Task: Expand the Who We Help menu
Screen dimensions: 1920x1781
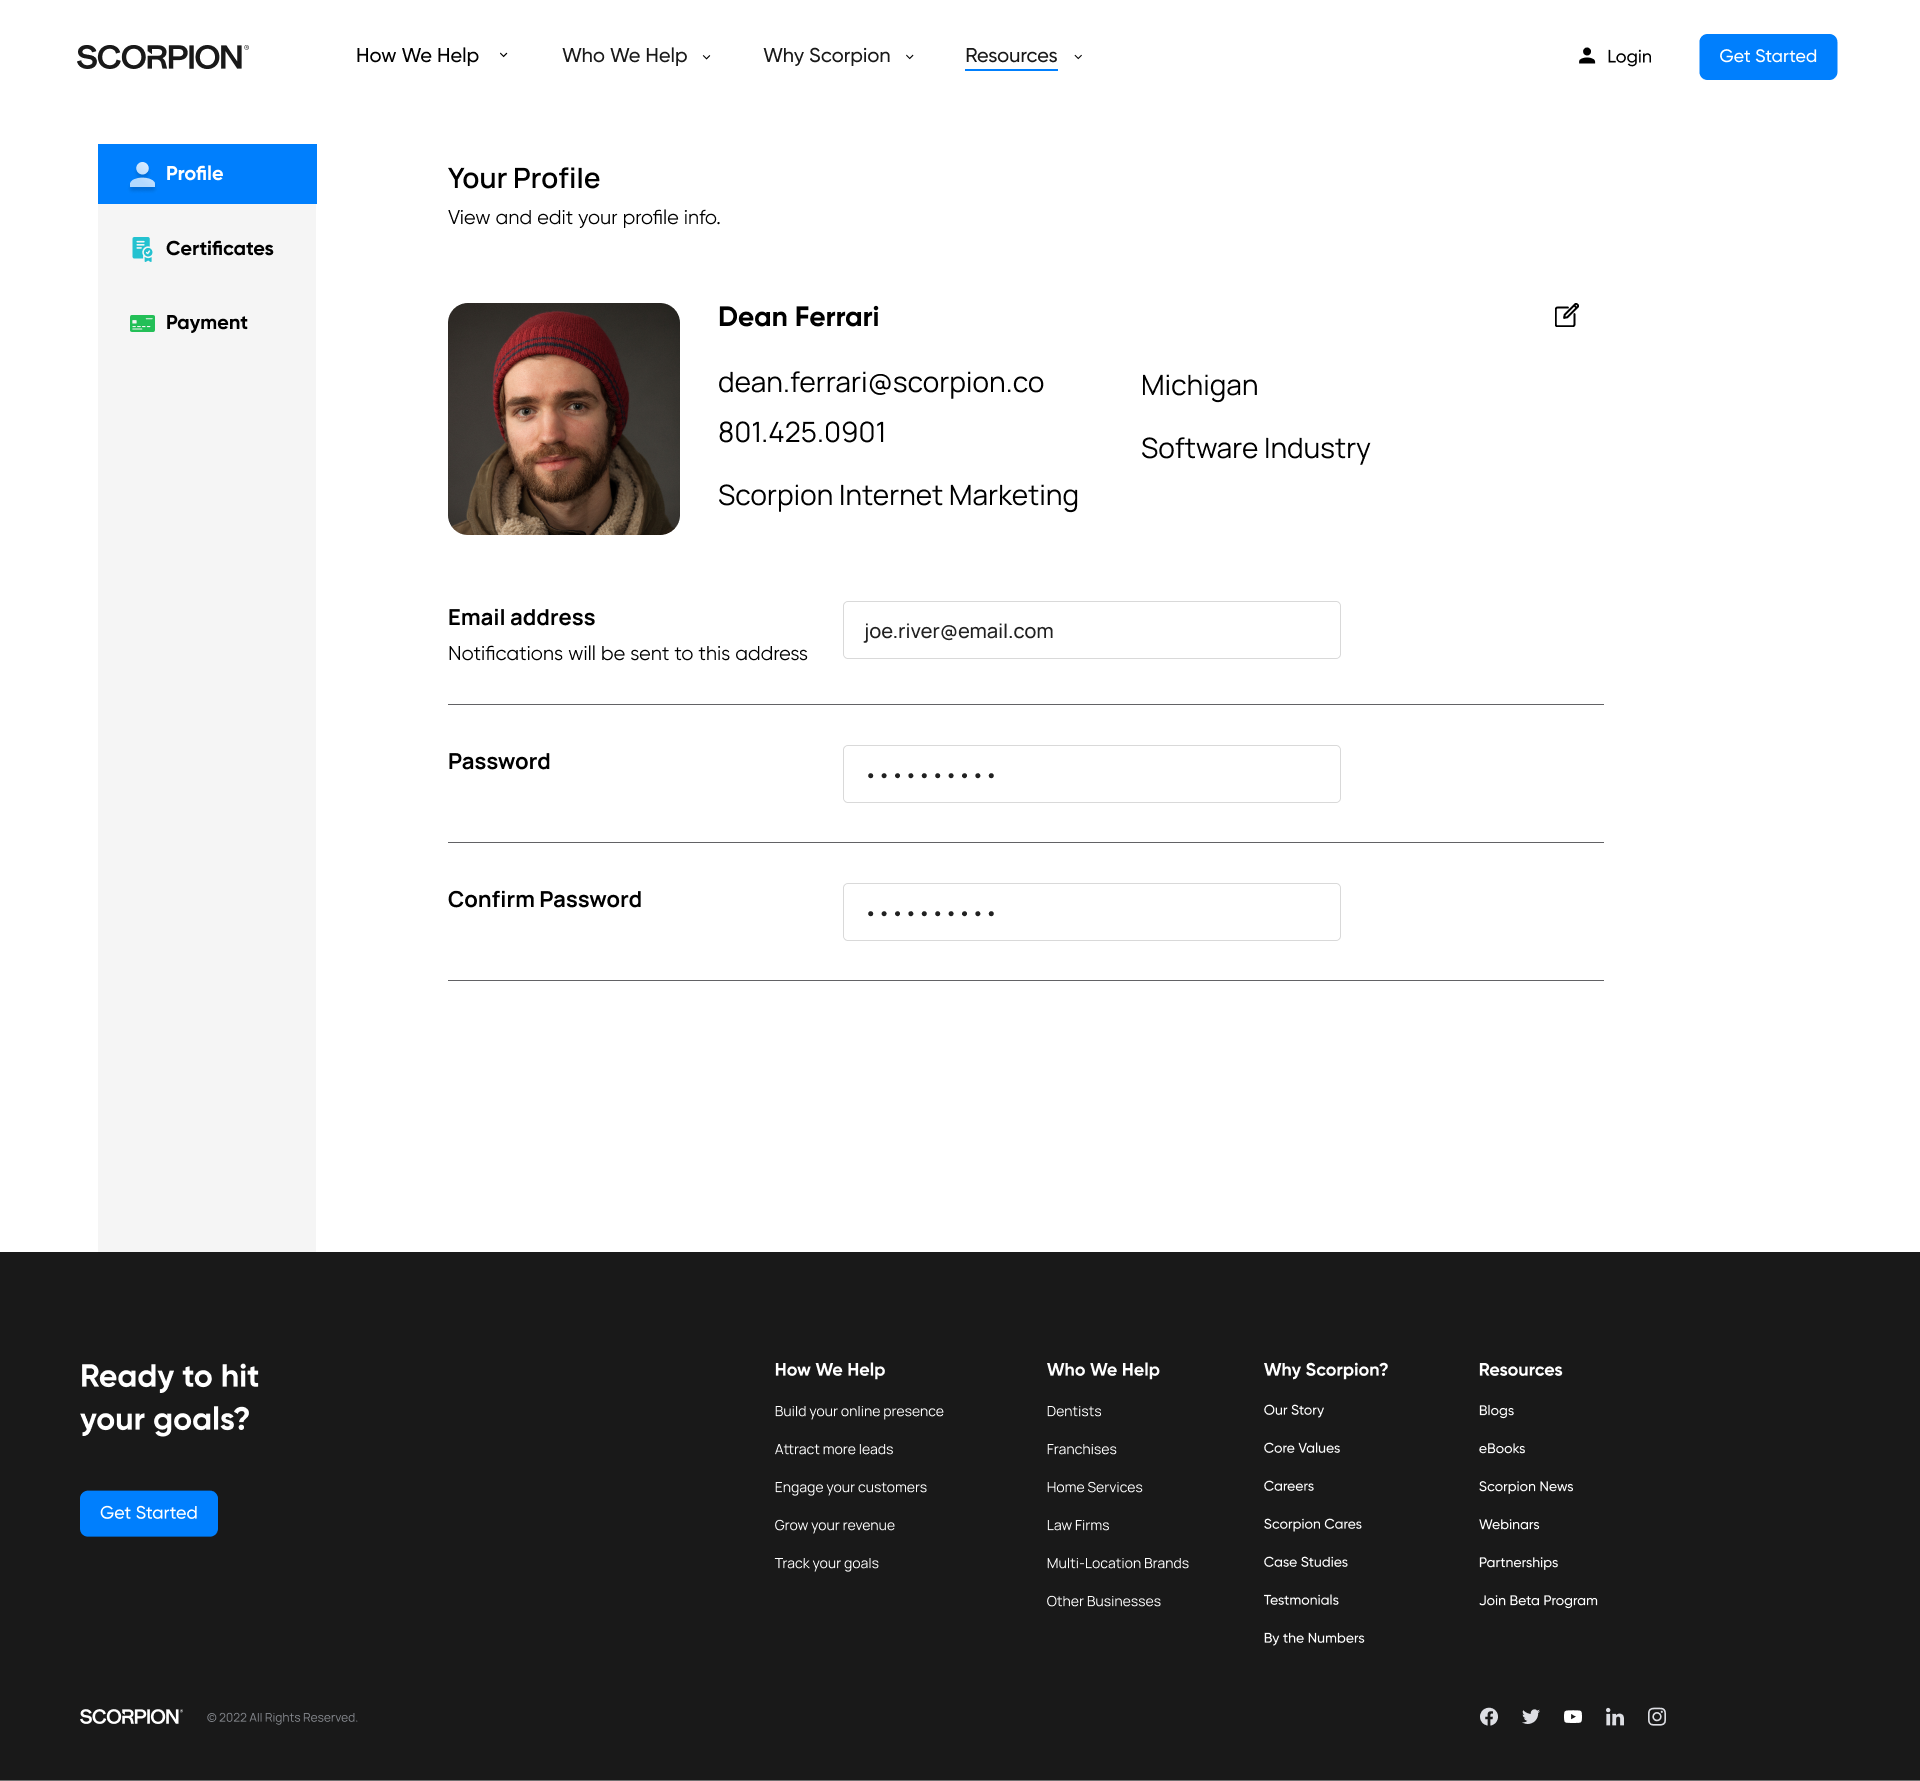Action: 636,56
